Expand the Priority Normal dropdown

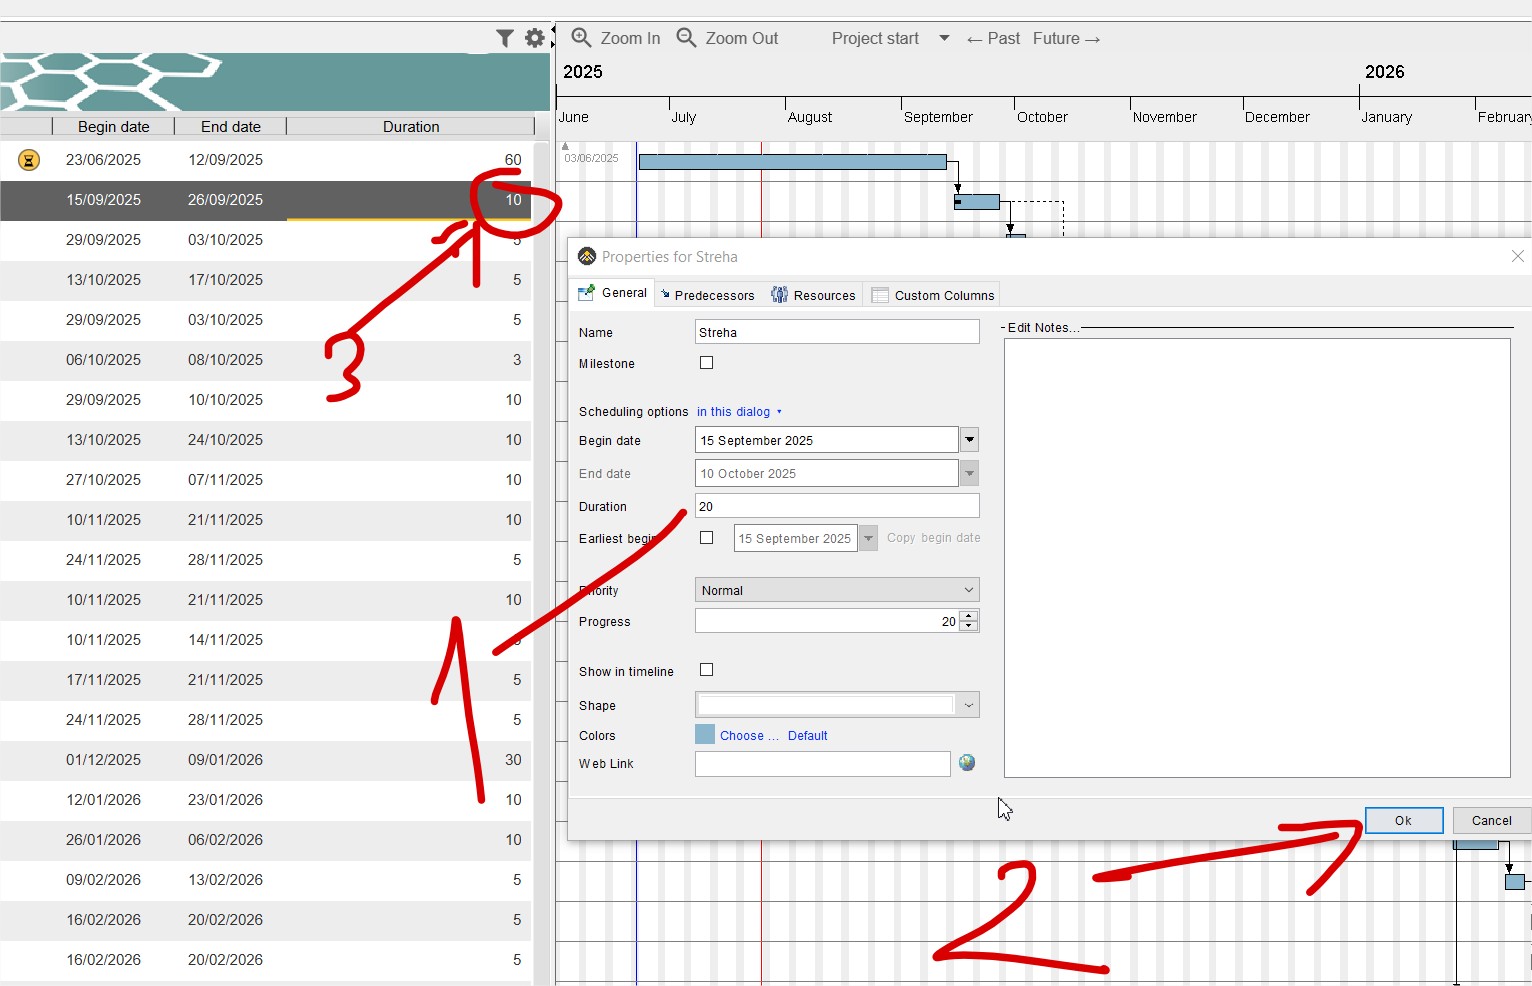837,590
